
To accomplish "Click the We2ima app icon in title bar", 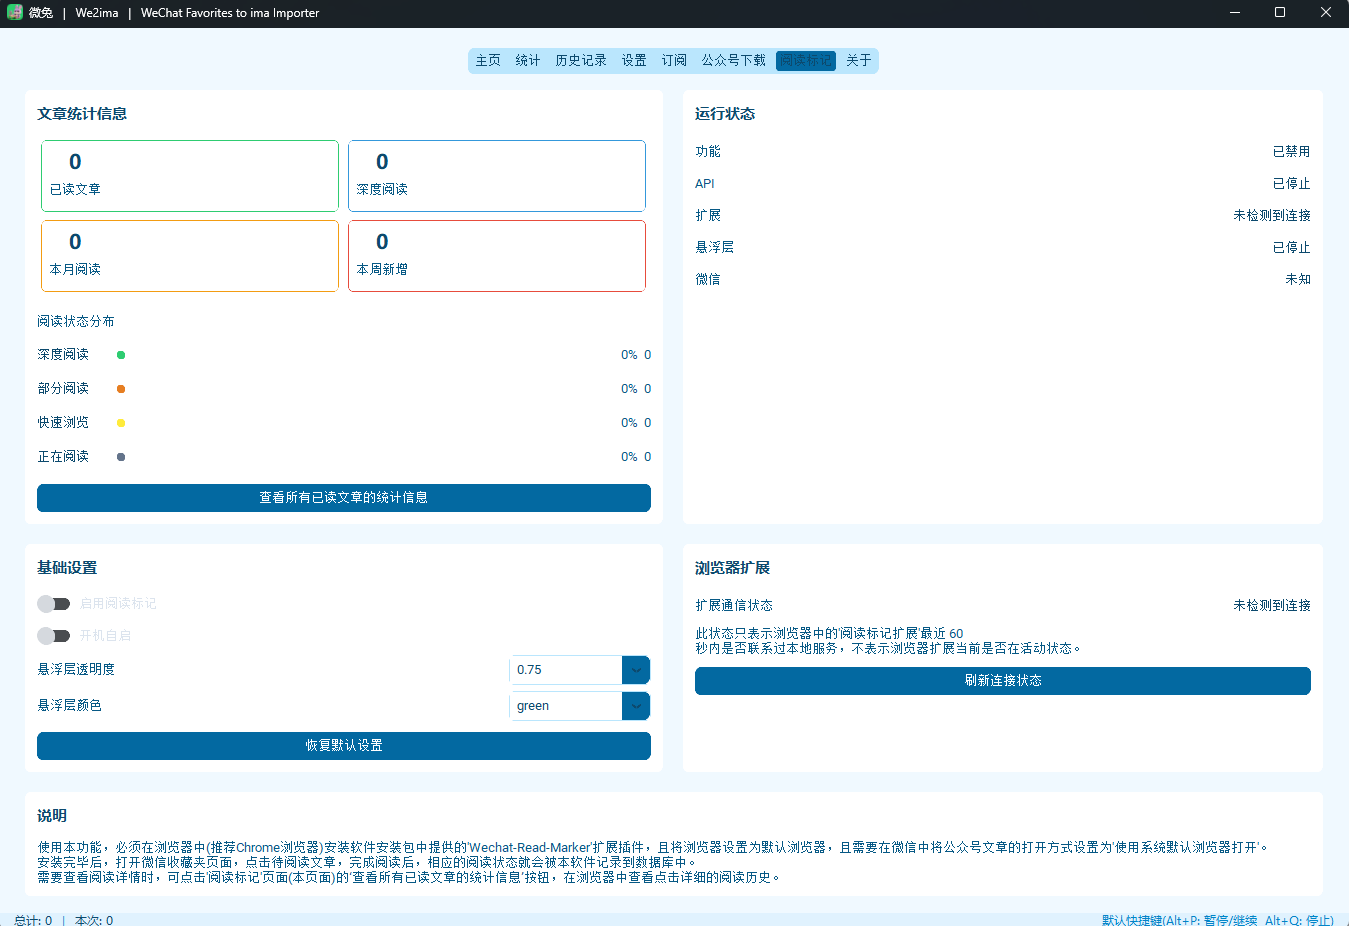I will [x=15, y=13].
